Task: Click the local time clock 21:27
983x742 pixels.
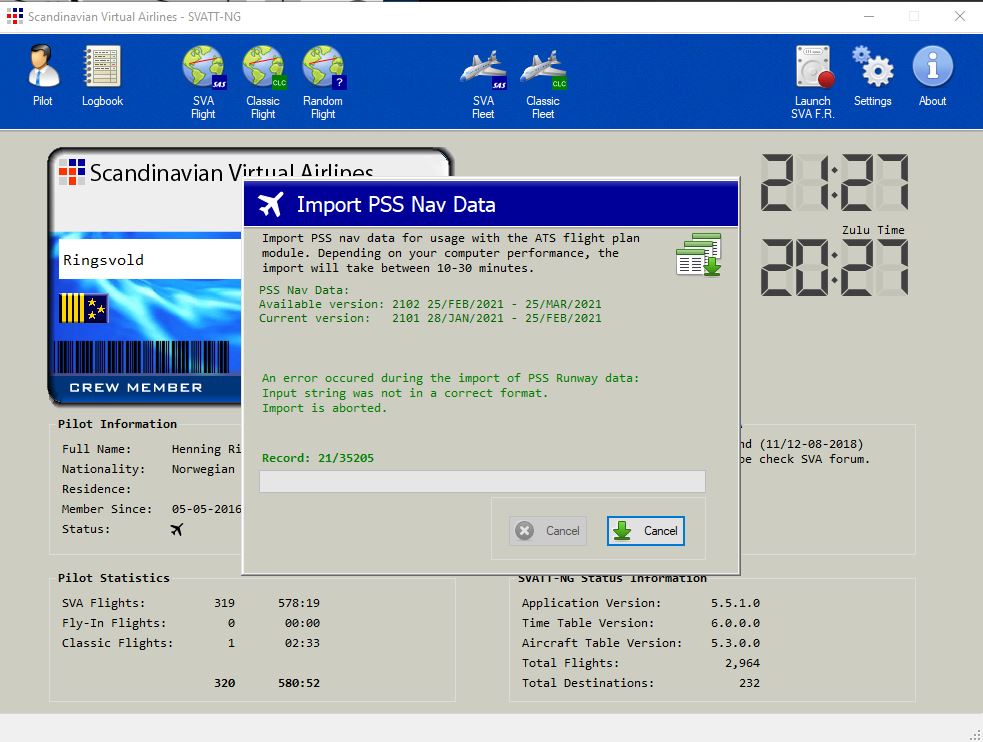Action: click(x=834, y=182)
